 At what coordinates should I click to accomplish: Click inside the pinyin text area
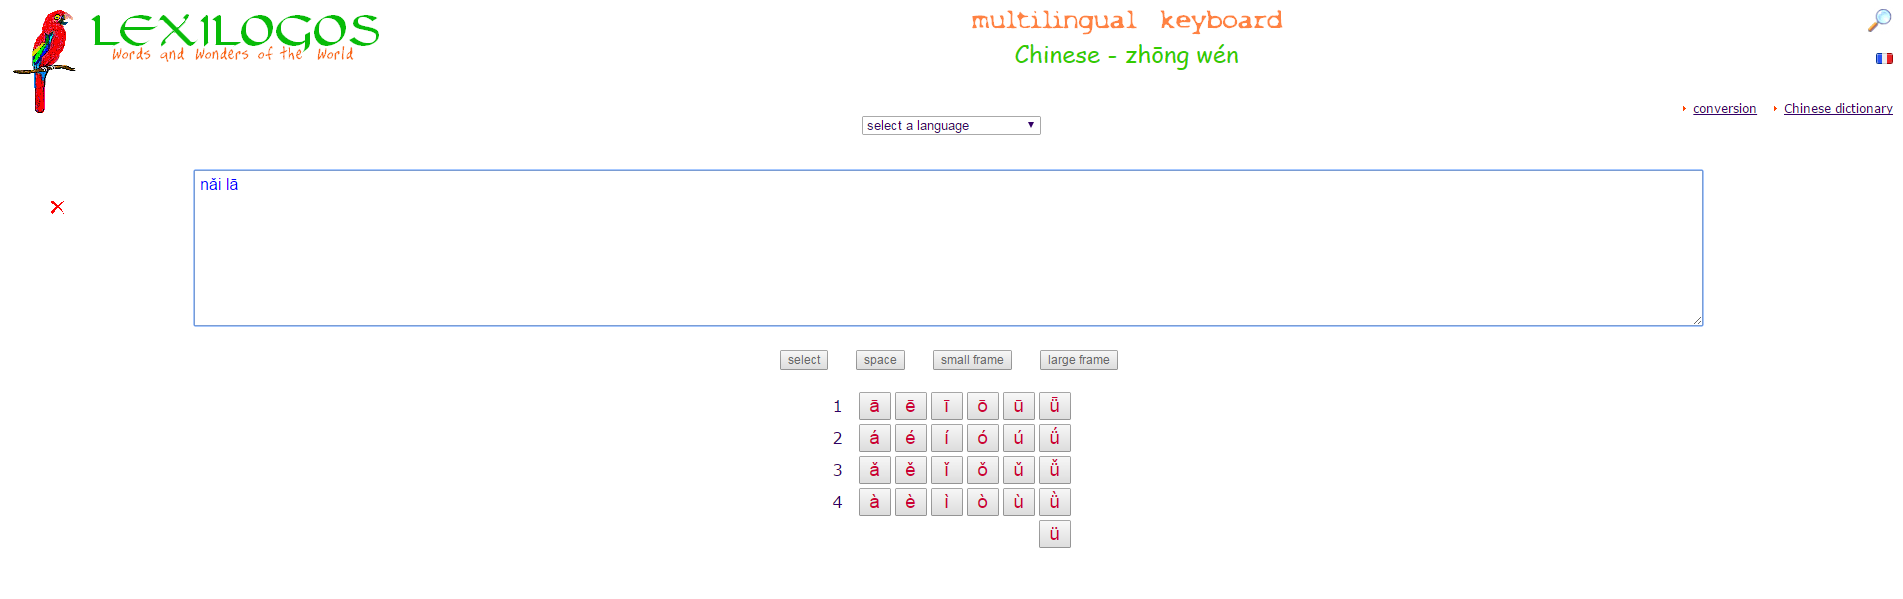(x=947, y=248)
